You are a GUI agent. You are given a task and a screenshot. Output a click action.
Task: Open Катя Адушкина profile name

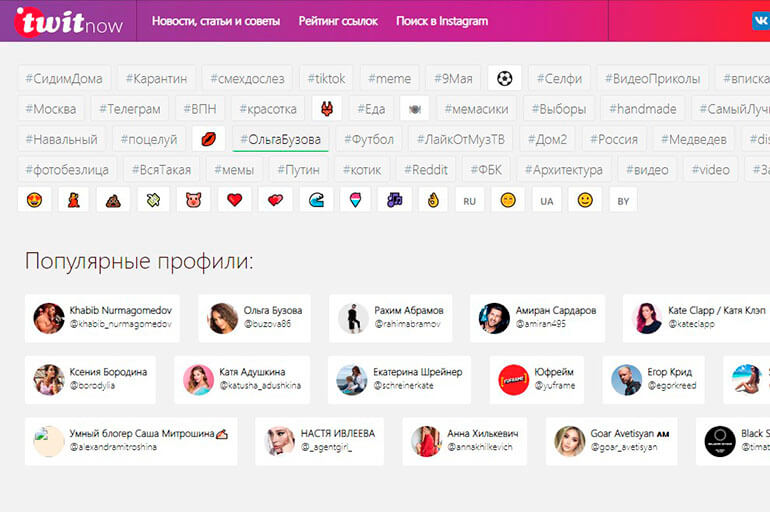coord(252,372)
